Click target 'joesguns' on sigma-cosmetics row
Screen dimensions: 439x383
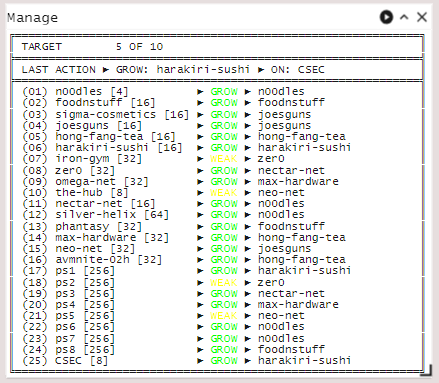(x=284, y=115)
